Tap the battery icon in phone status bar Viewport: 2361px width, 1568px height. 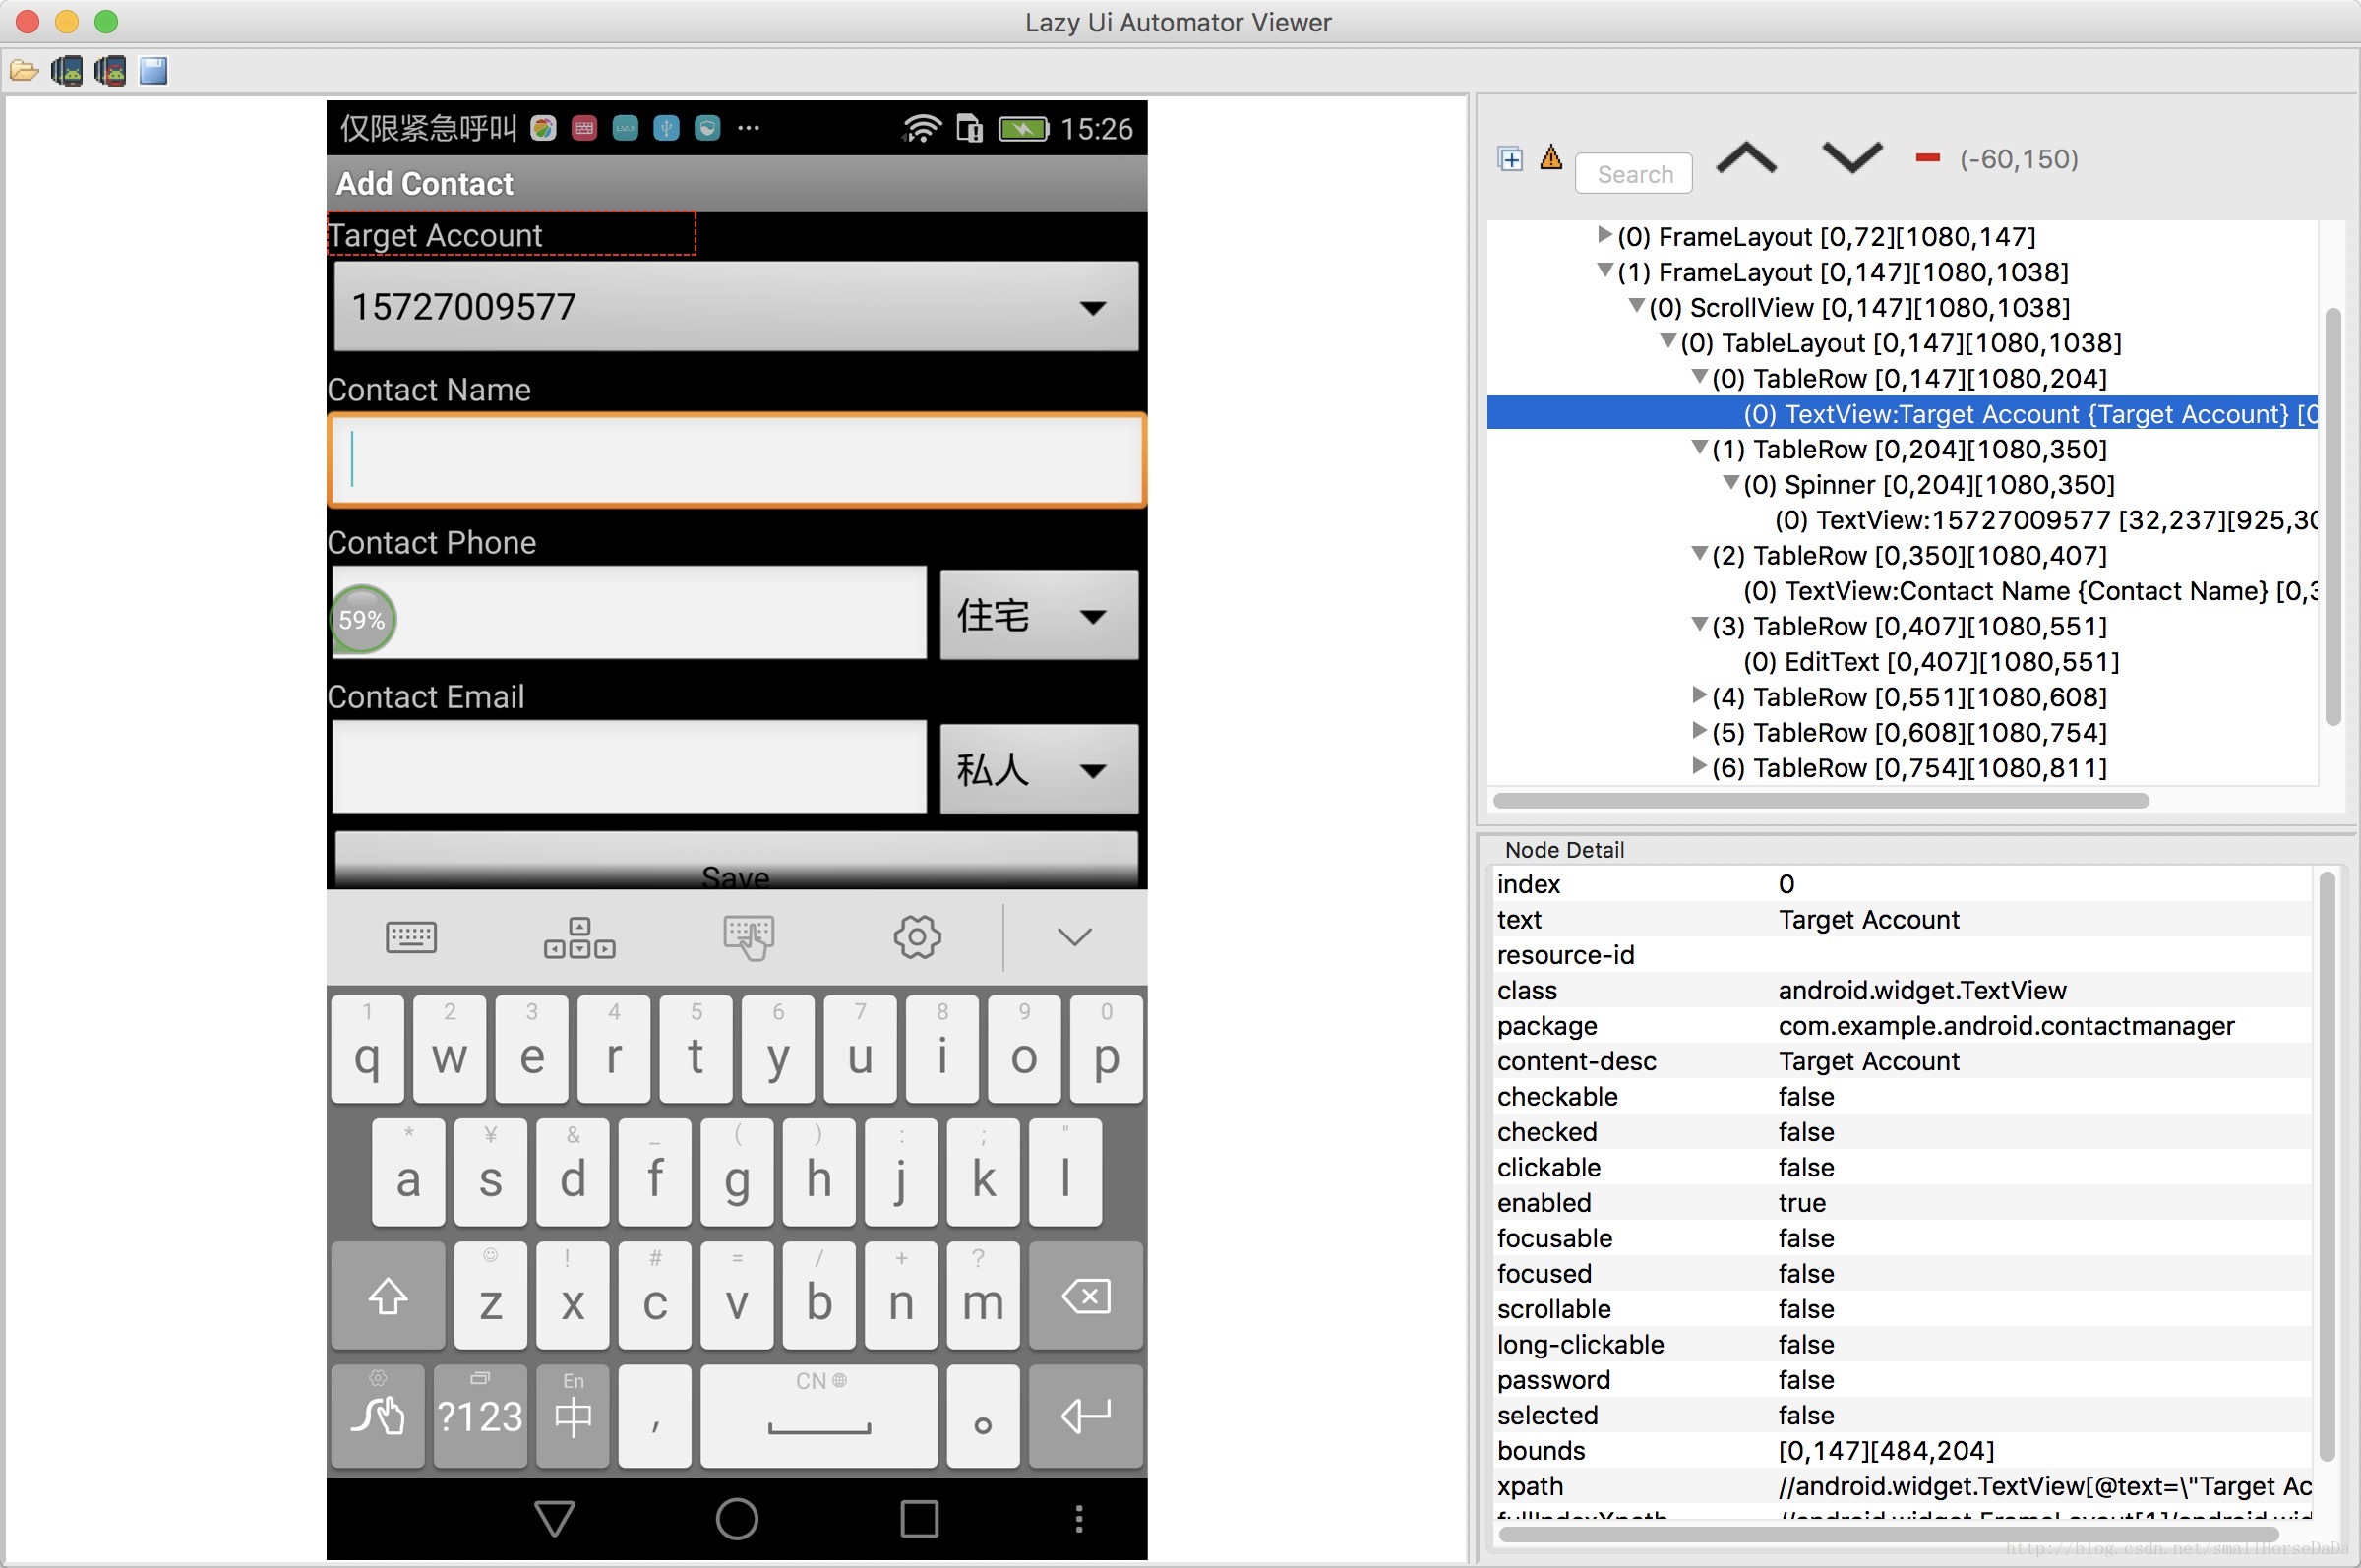point(1023,129)
